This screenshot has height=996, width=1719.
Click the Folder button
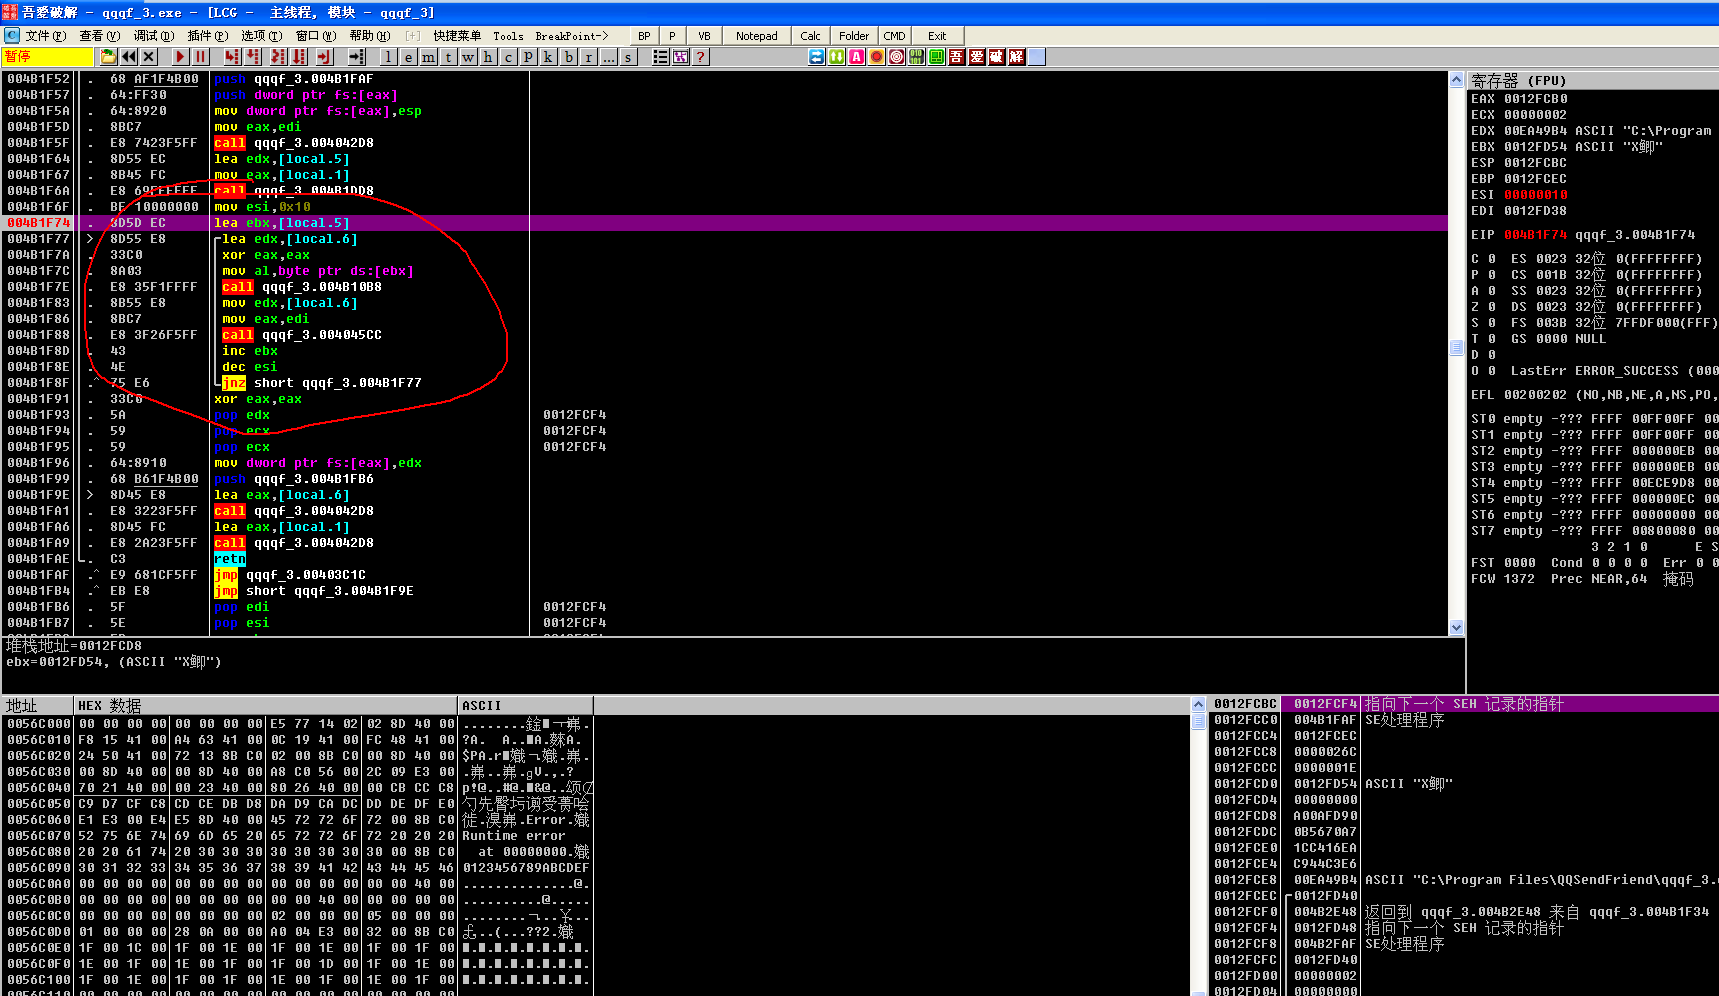(x=854, y=36)
